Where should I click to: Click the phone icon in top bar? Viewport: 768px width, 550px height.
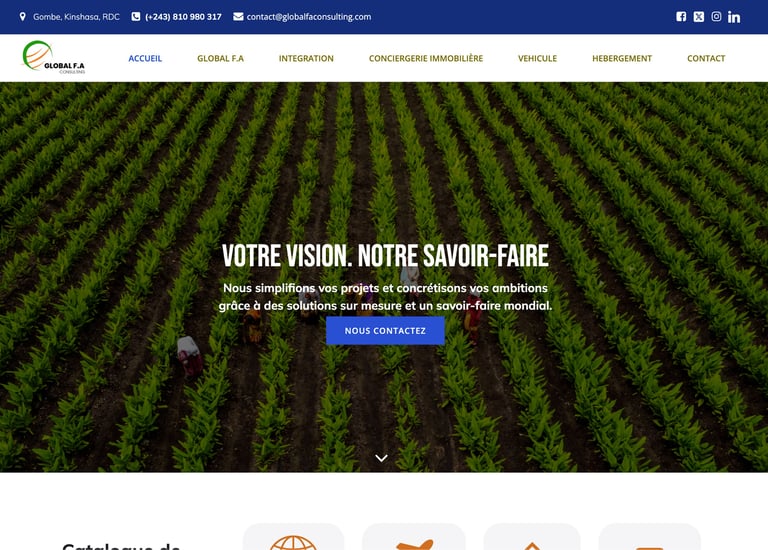click(x=136, y=17)
